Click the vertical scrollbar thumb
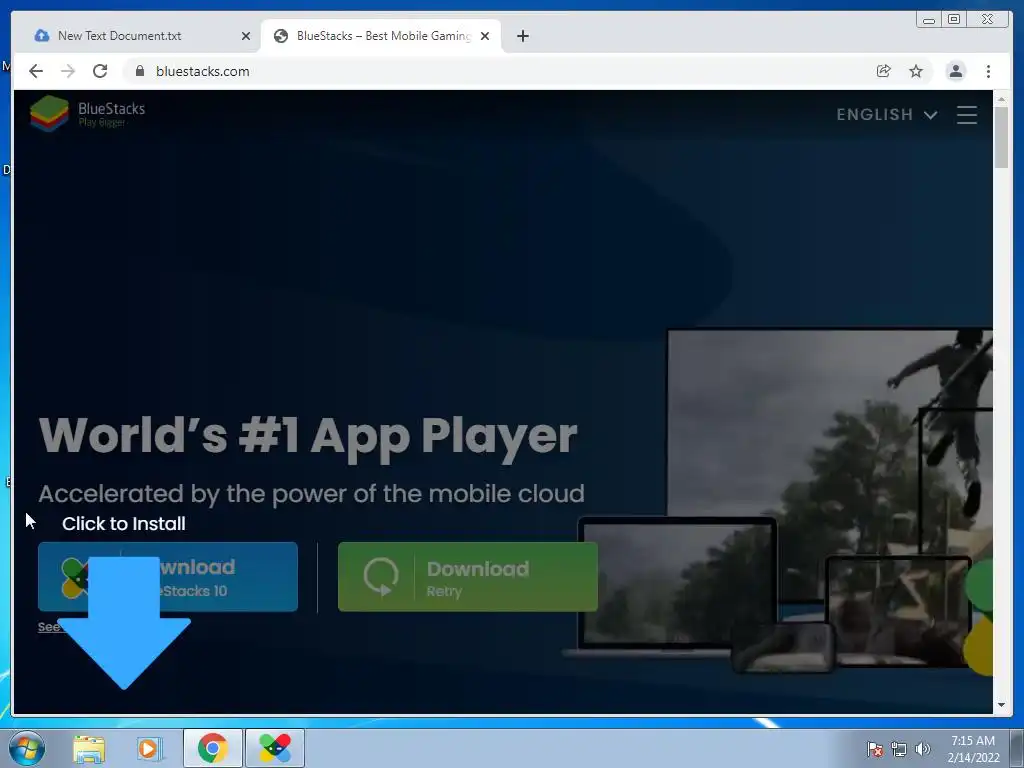This screenshot has width=1024, height=768. (1001, 138)
